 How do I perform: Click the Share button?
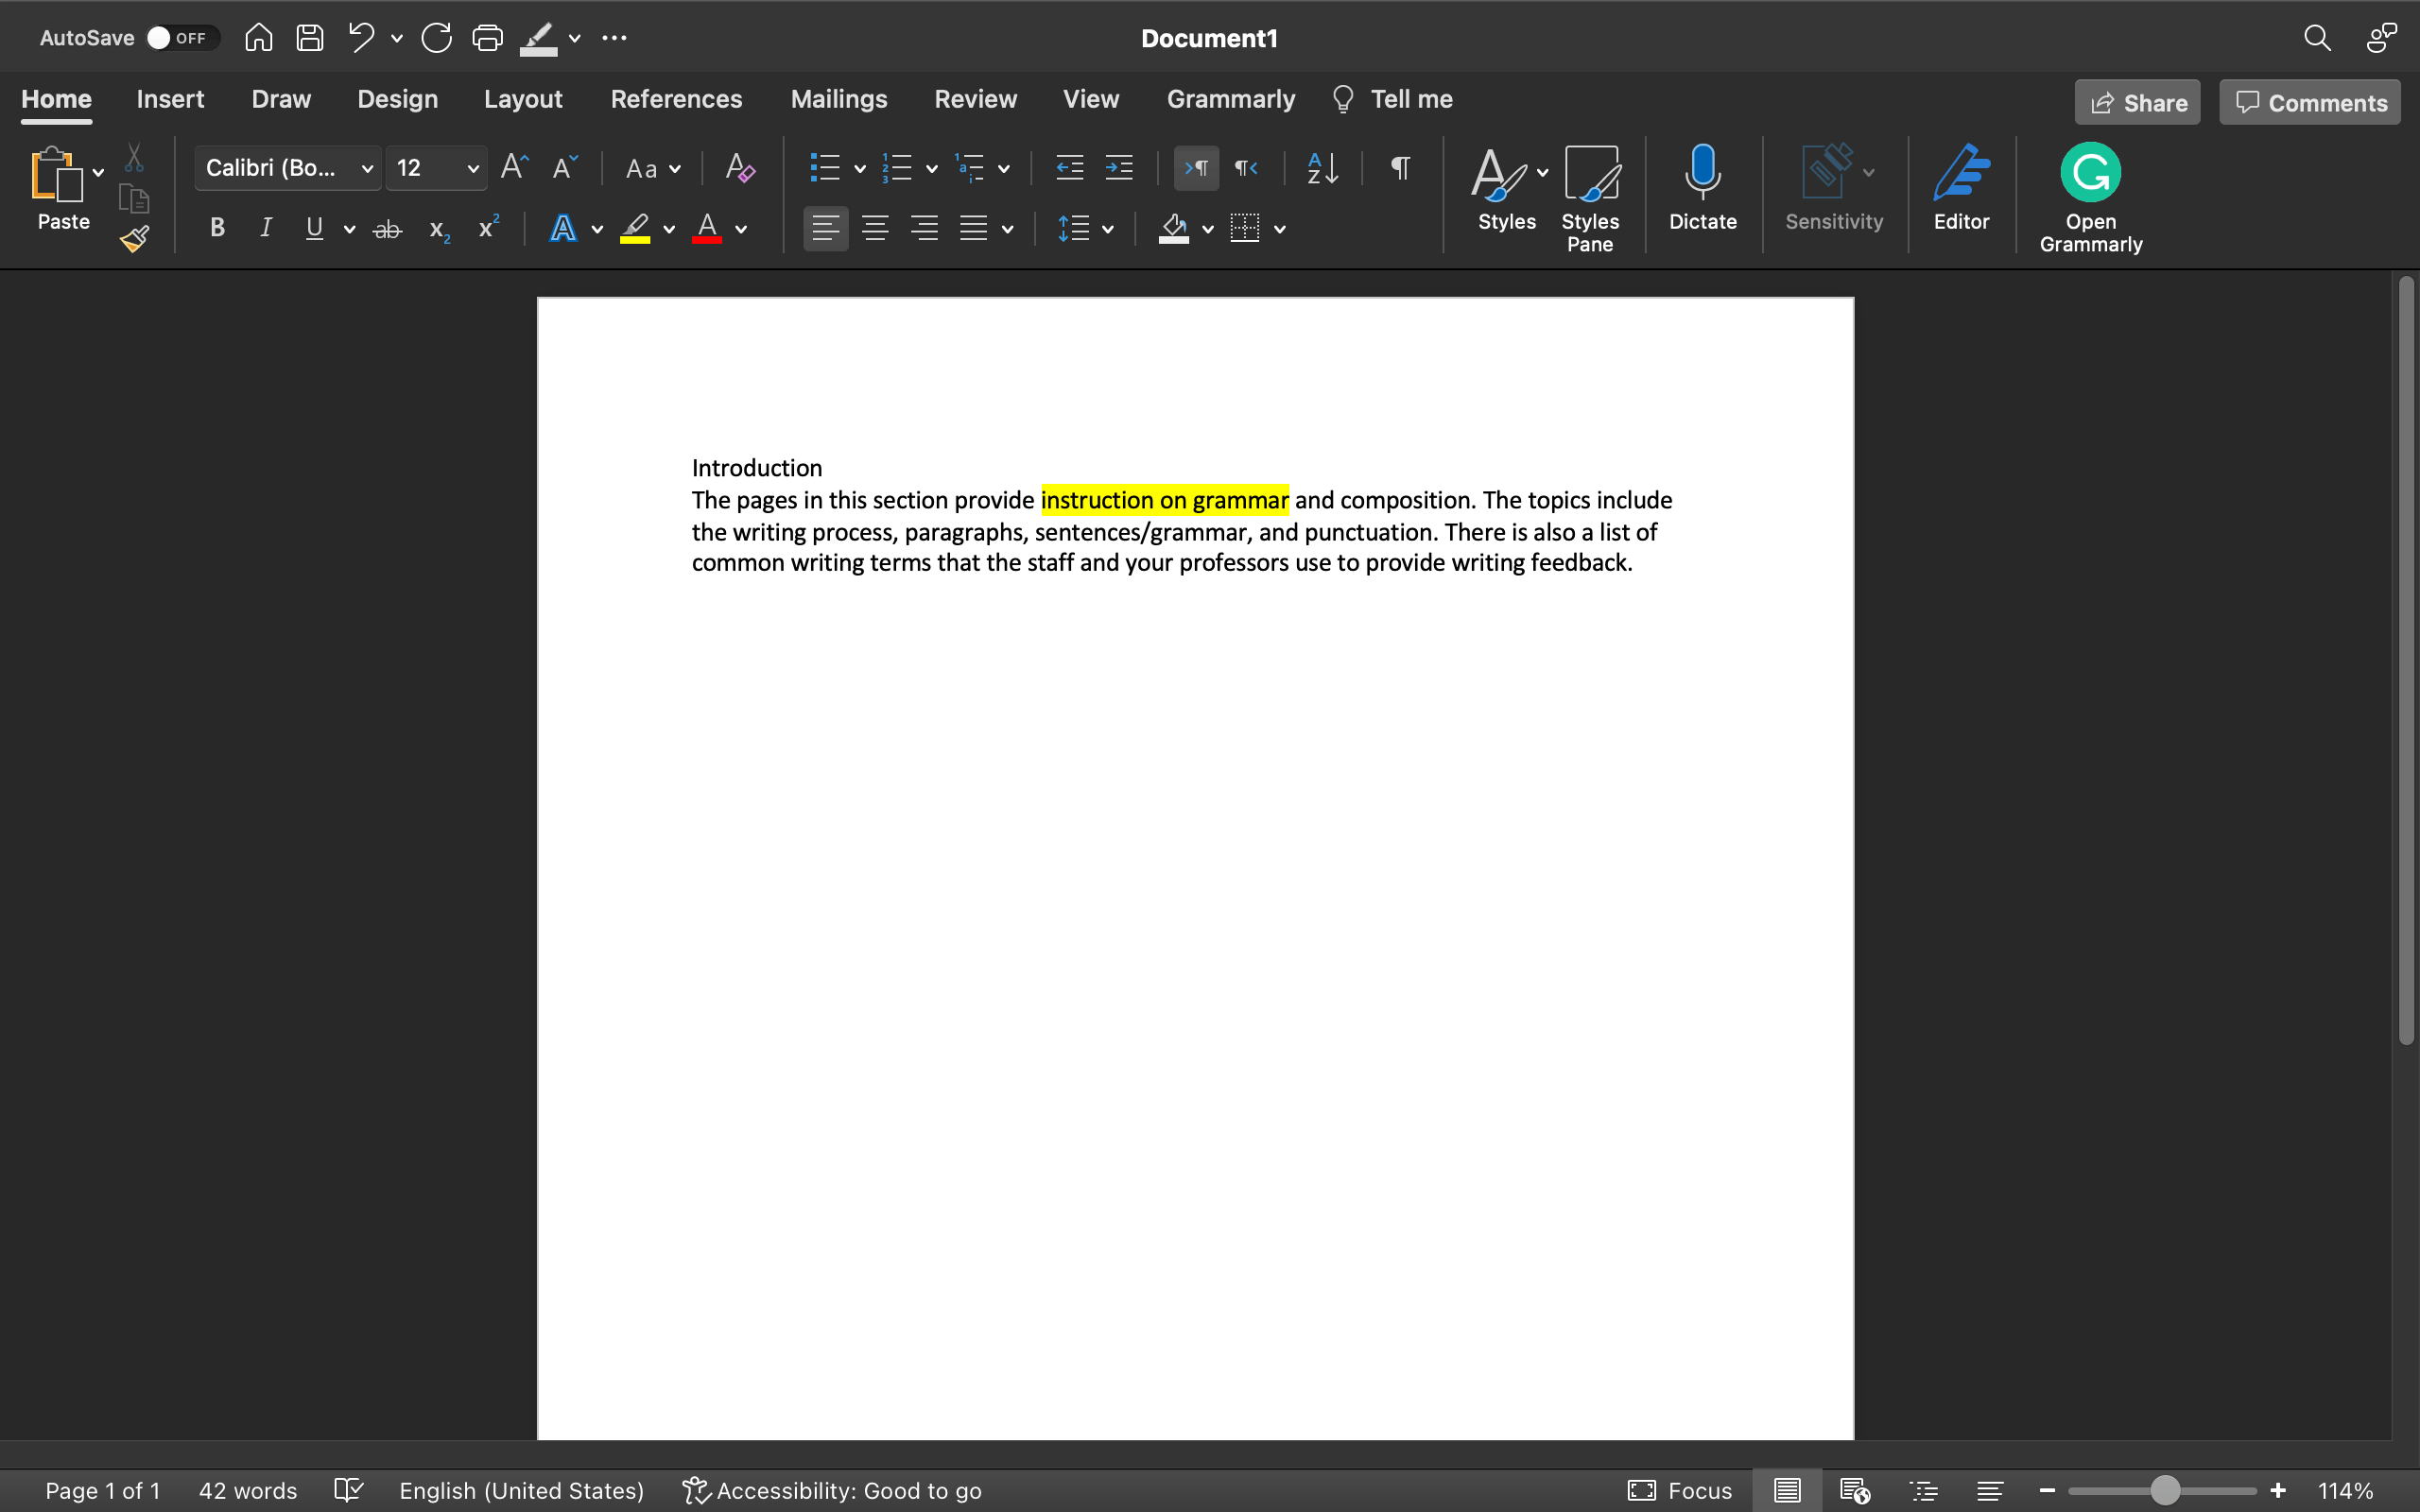(2137, 102)
